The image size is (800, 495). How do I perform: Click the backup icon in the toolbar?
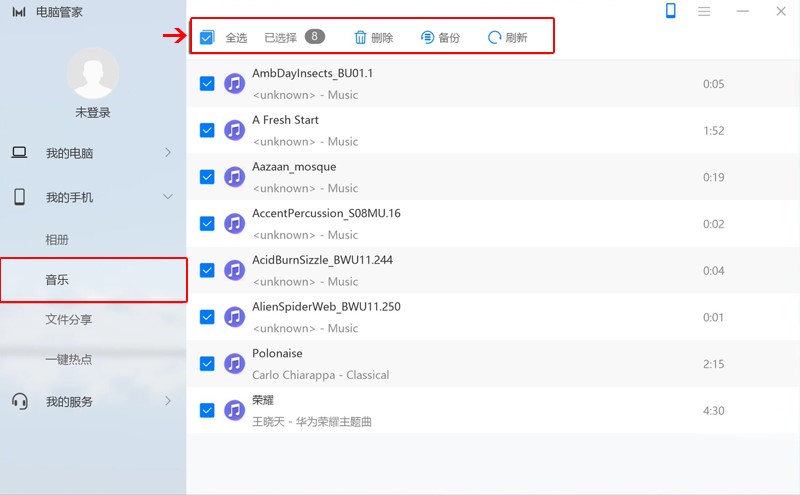pos(428,38)
